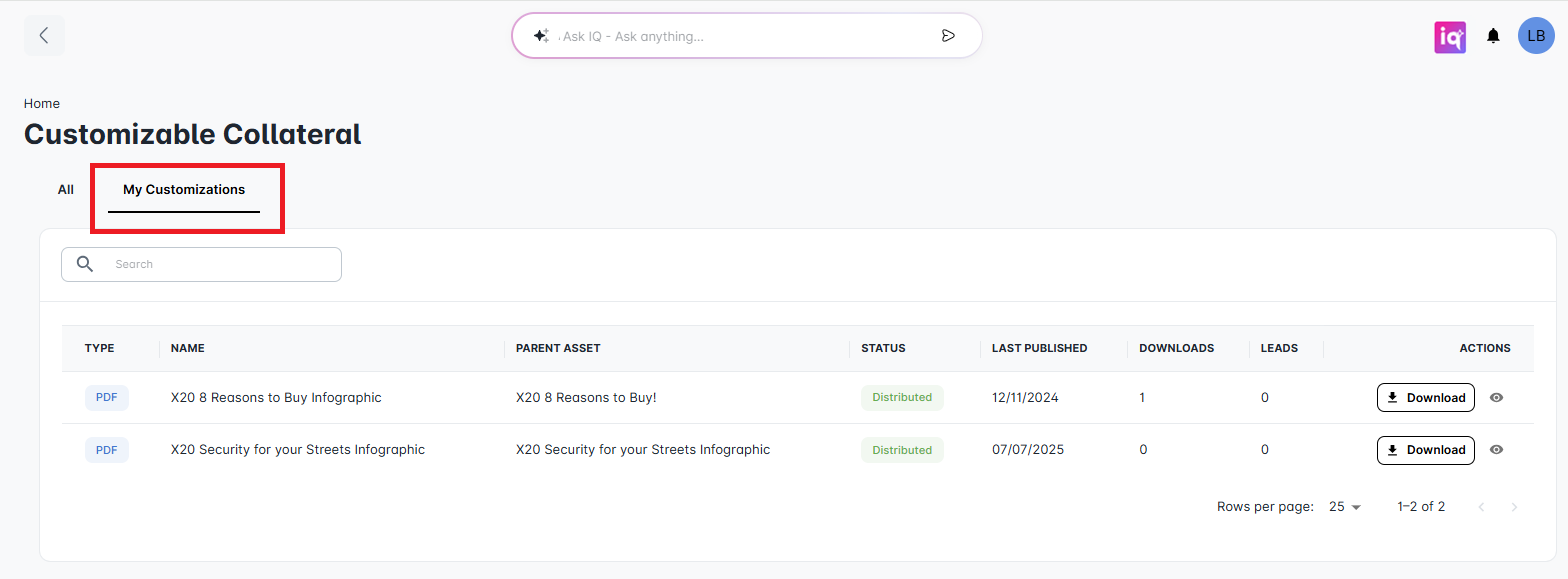Sort by the Last Published column header
The height and width of the screenshot is (579, 1568).
pos(1039,348)
